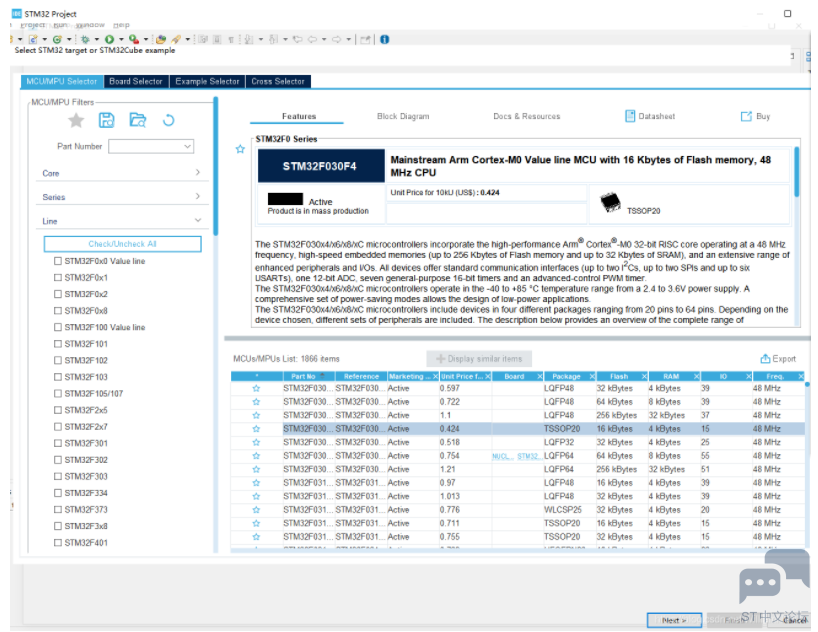This screenshot has height=632, width=818.
Task: Open dropdown arrow next to search flashlight icon
Action: [x=188, y=40]
